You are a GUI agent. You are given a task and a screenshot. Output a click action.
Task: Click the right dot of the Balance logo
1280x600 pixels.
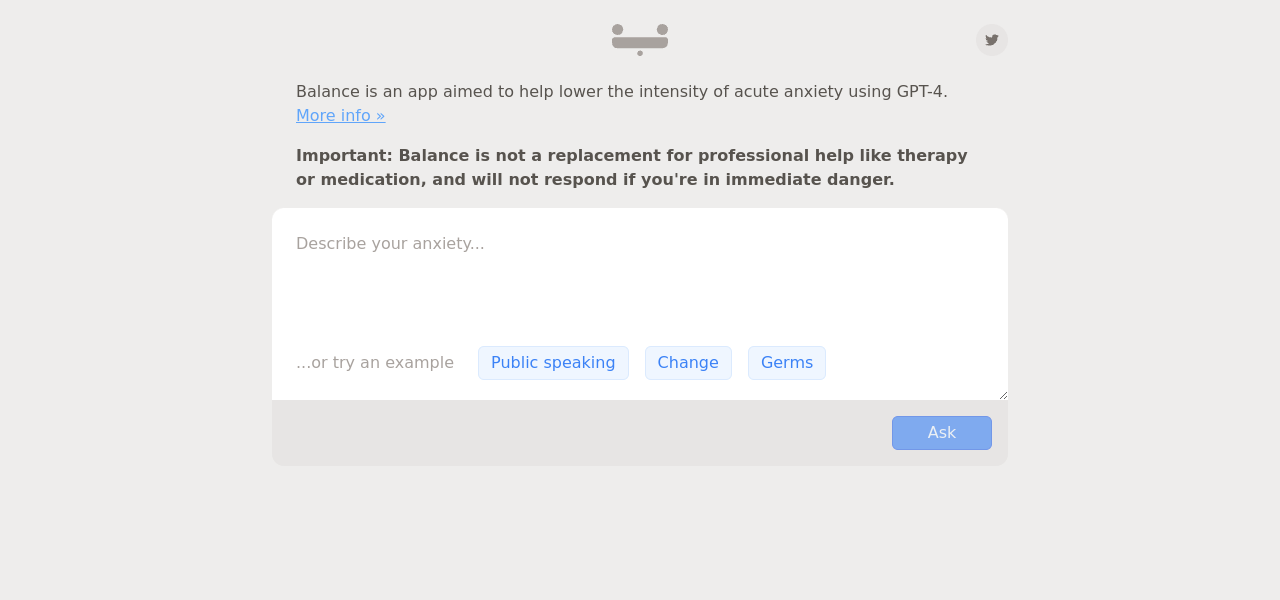click(x=662, y=30)
